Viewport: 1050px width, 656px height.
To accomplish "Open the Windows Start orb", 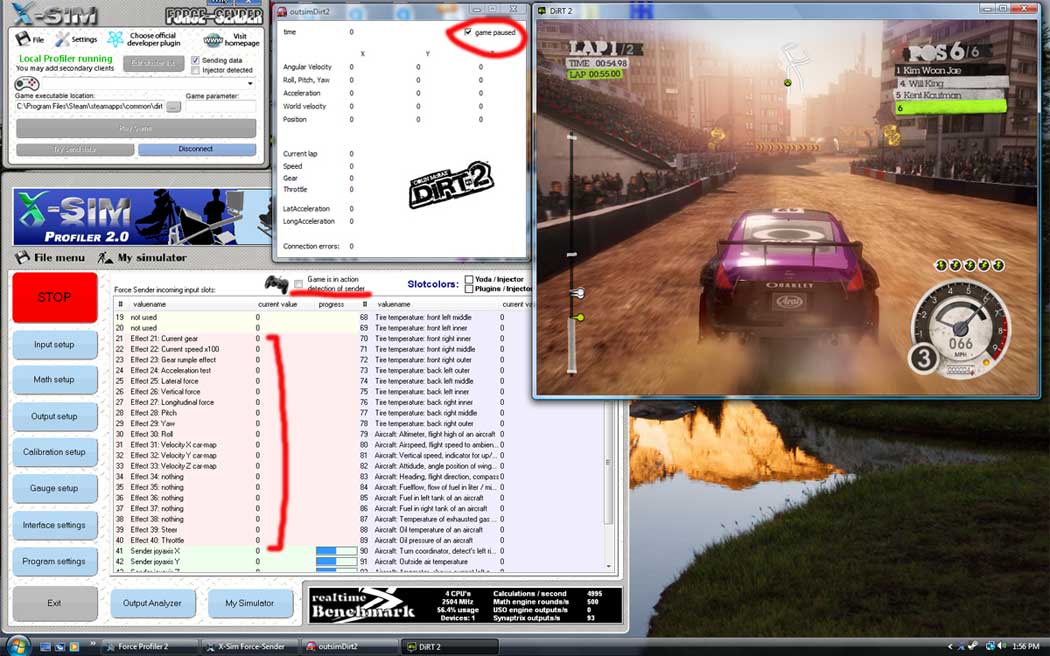I will pyautogui.click(x=17, y=647).
